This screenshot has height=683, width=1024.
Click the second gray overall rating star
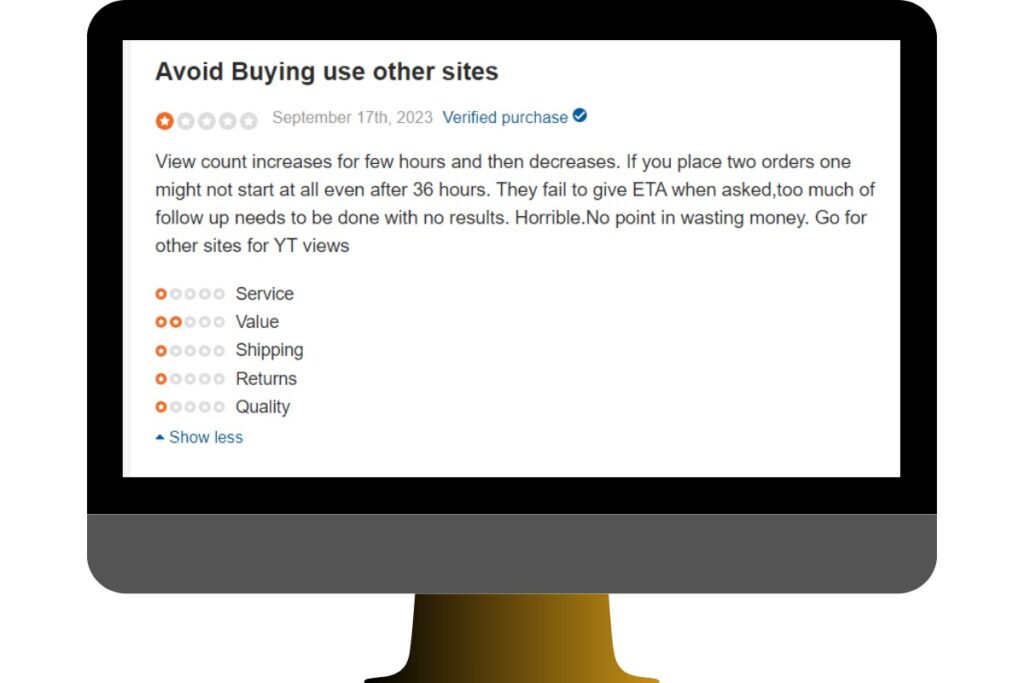[x=185, y=121]
